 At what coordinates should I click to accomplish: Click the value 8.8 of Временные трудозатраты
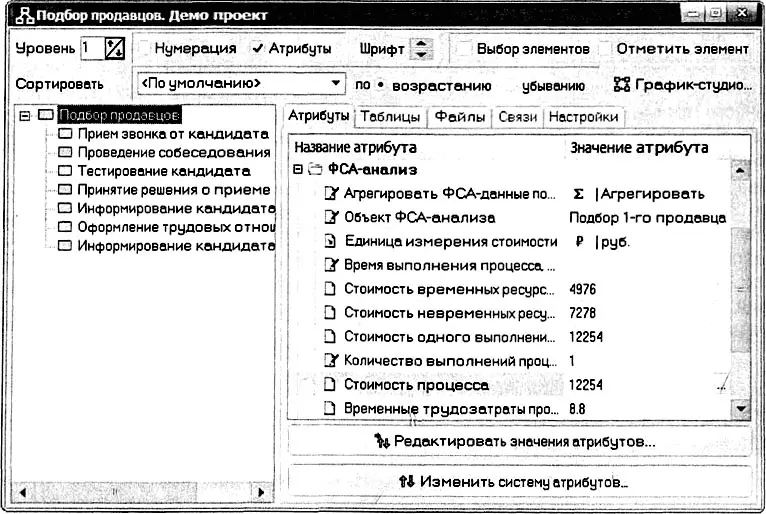[x=577, y=408]
